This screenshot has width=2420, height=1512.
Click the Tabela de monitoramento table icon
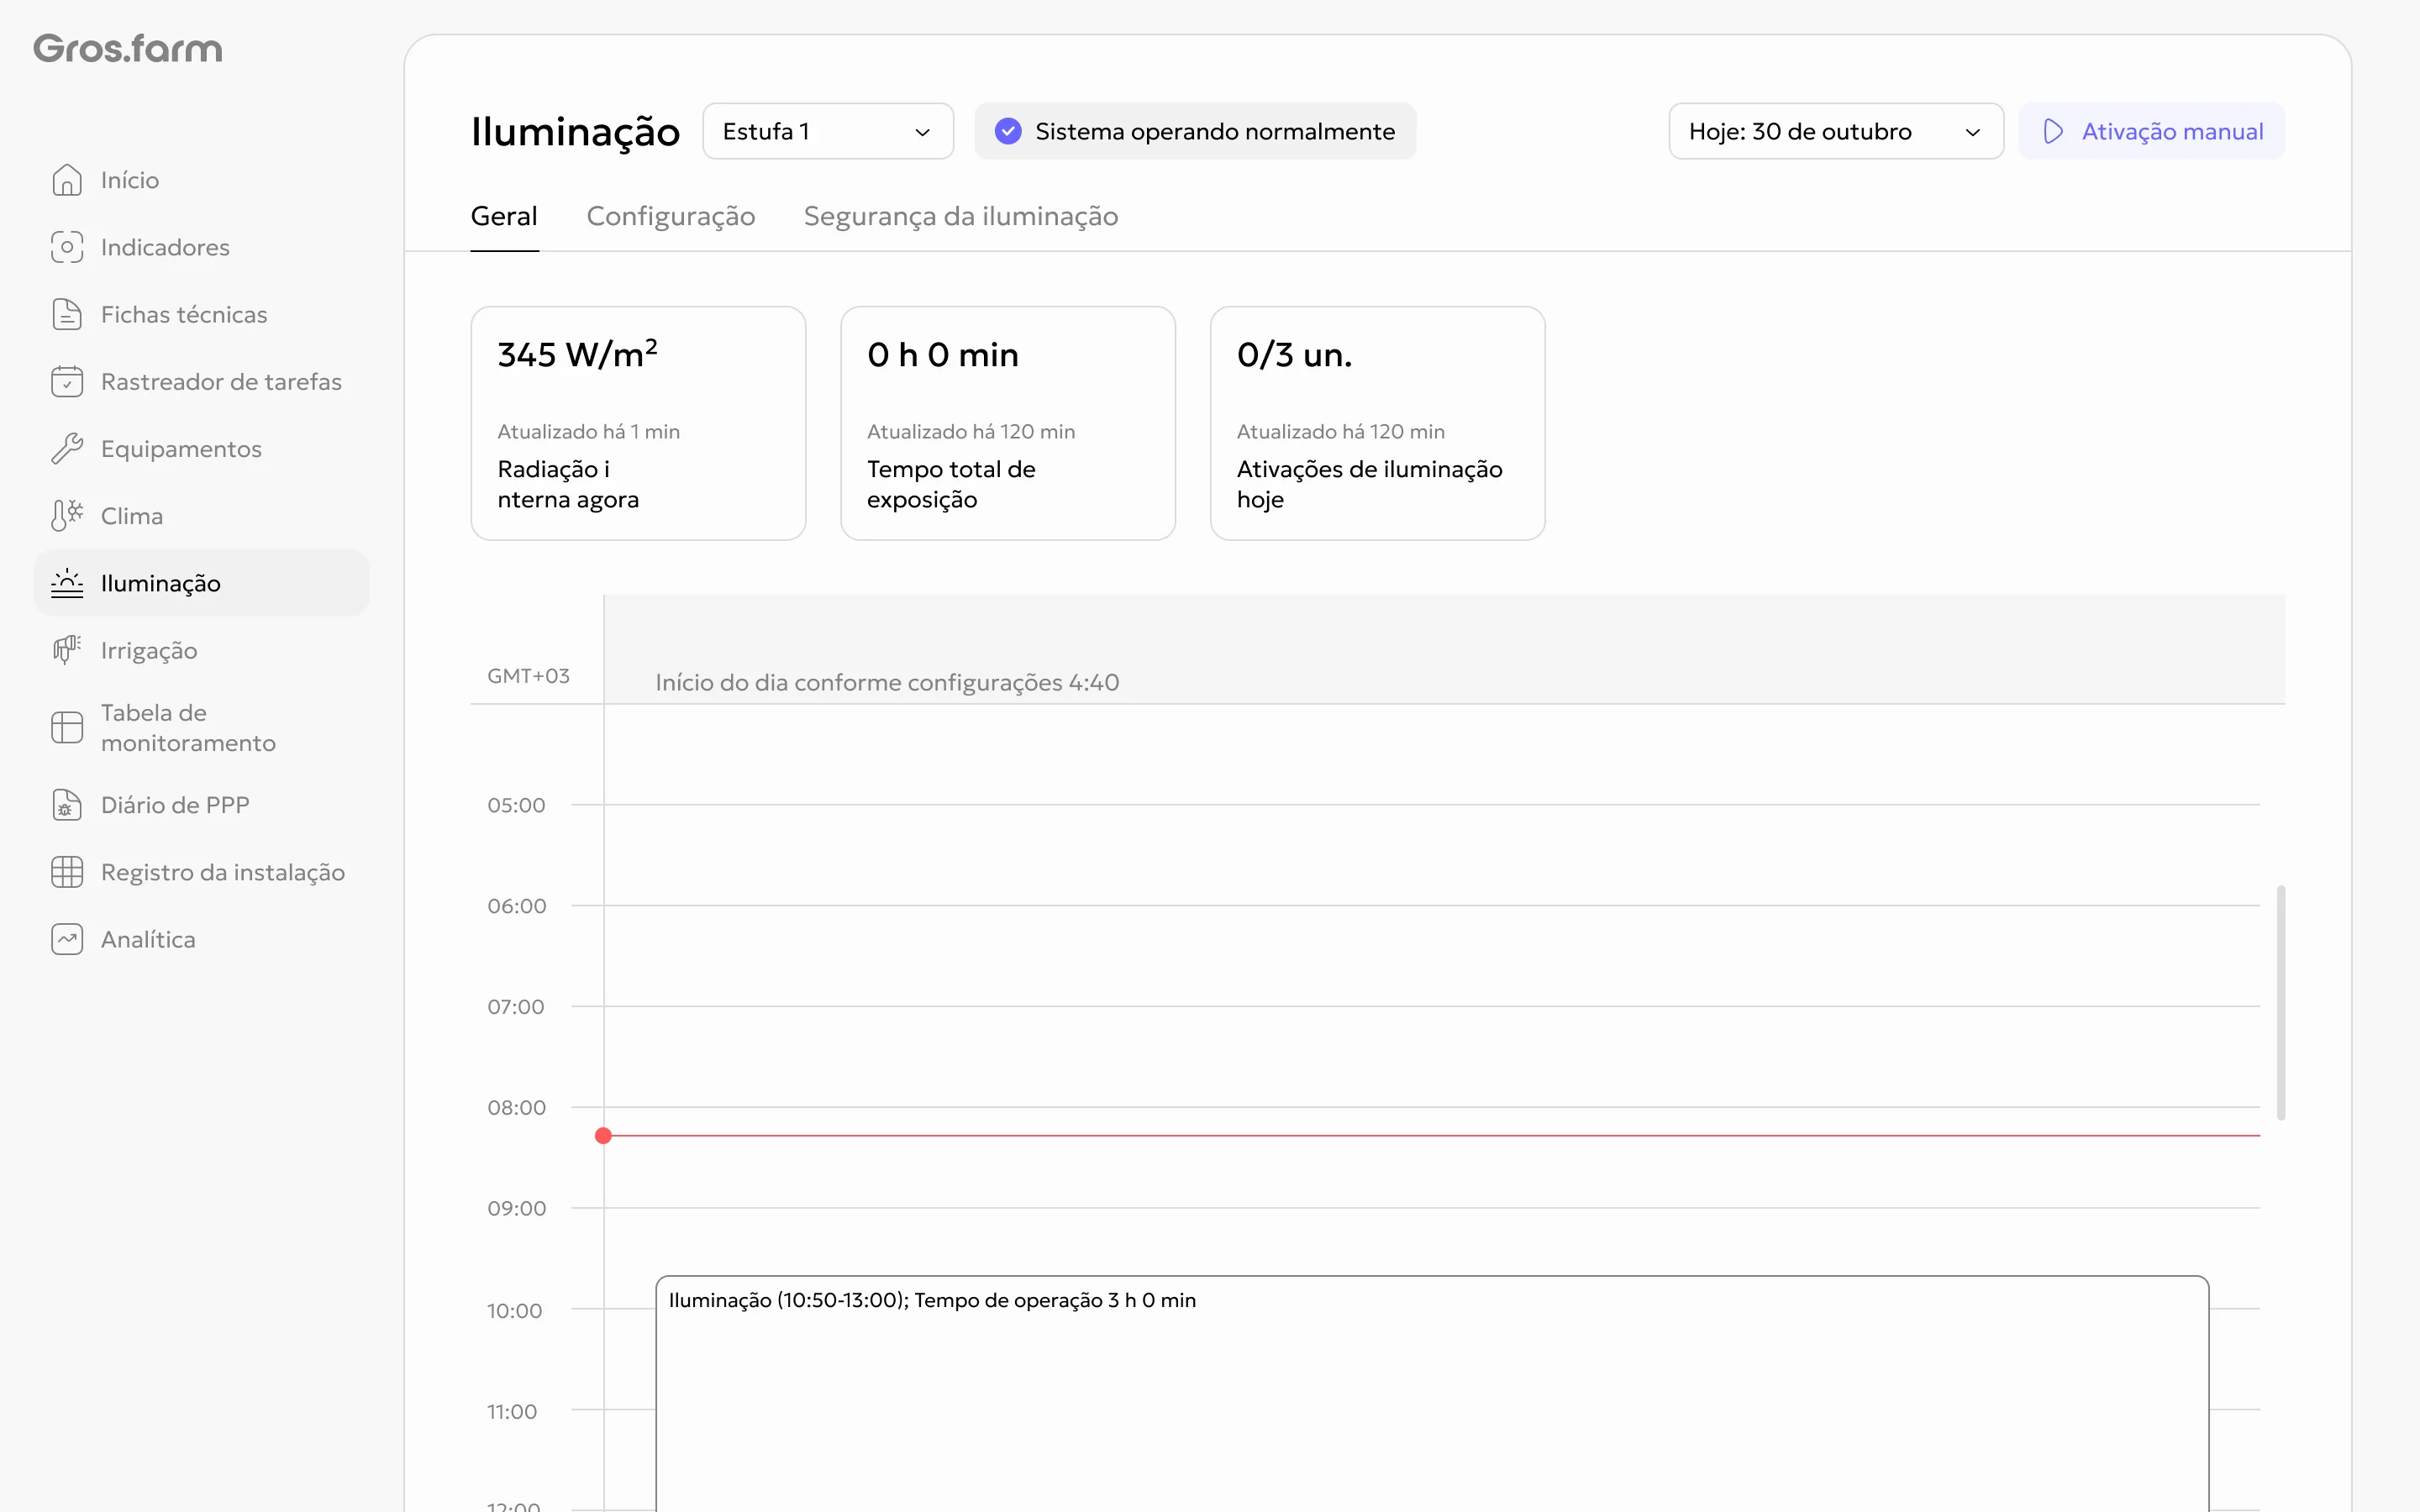click(x=67, y=727)
